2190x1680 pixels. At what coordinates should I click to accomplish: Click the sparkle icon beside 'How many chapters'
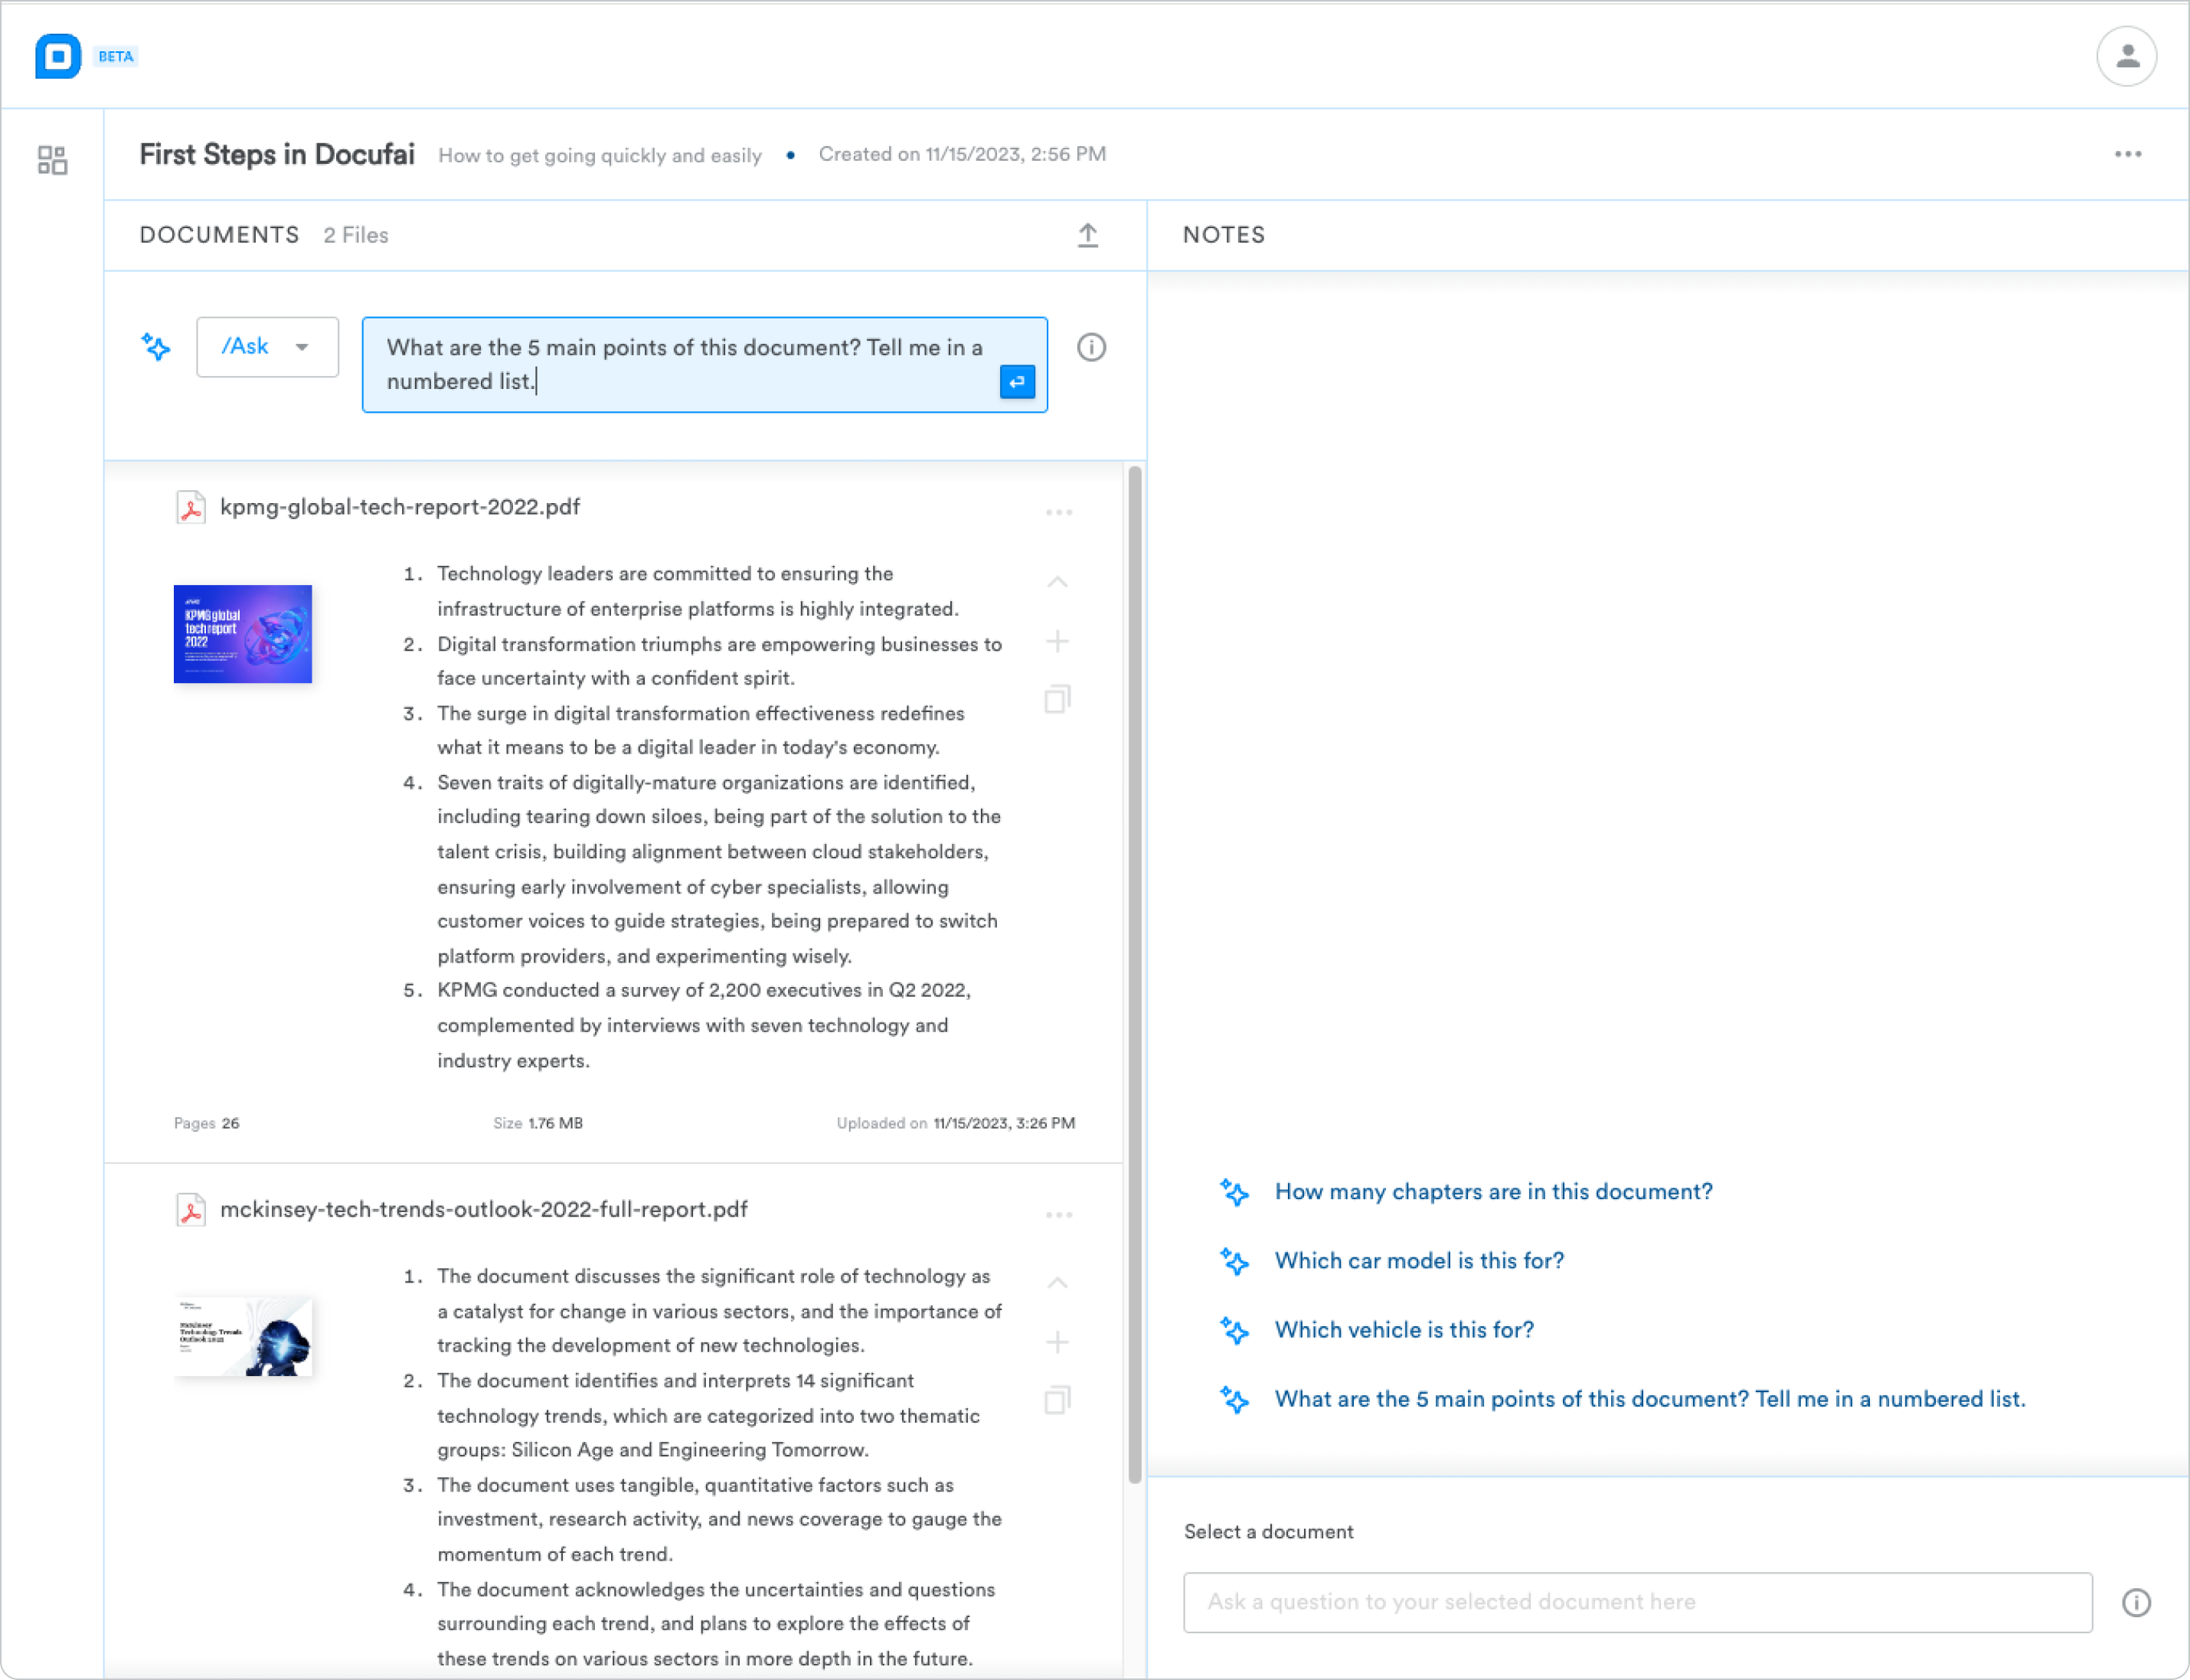(x=1234, y=1192)
